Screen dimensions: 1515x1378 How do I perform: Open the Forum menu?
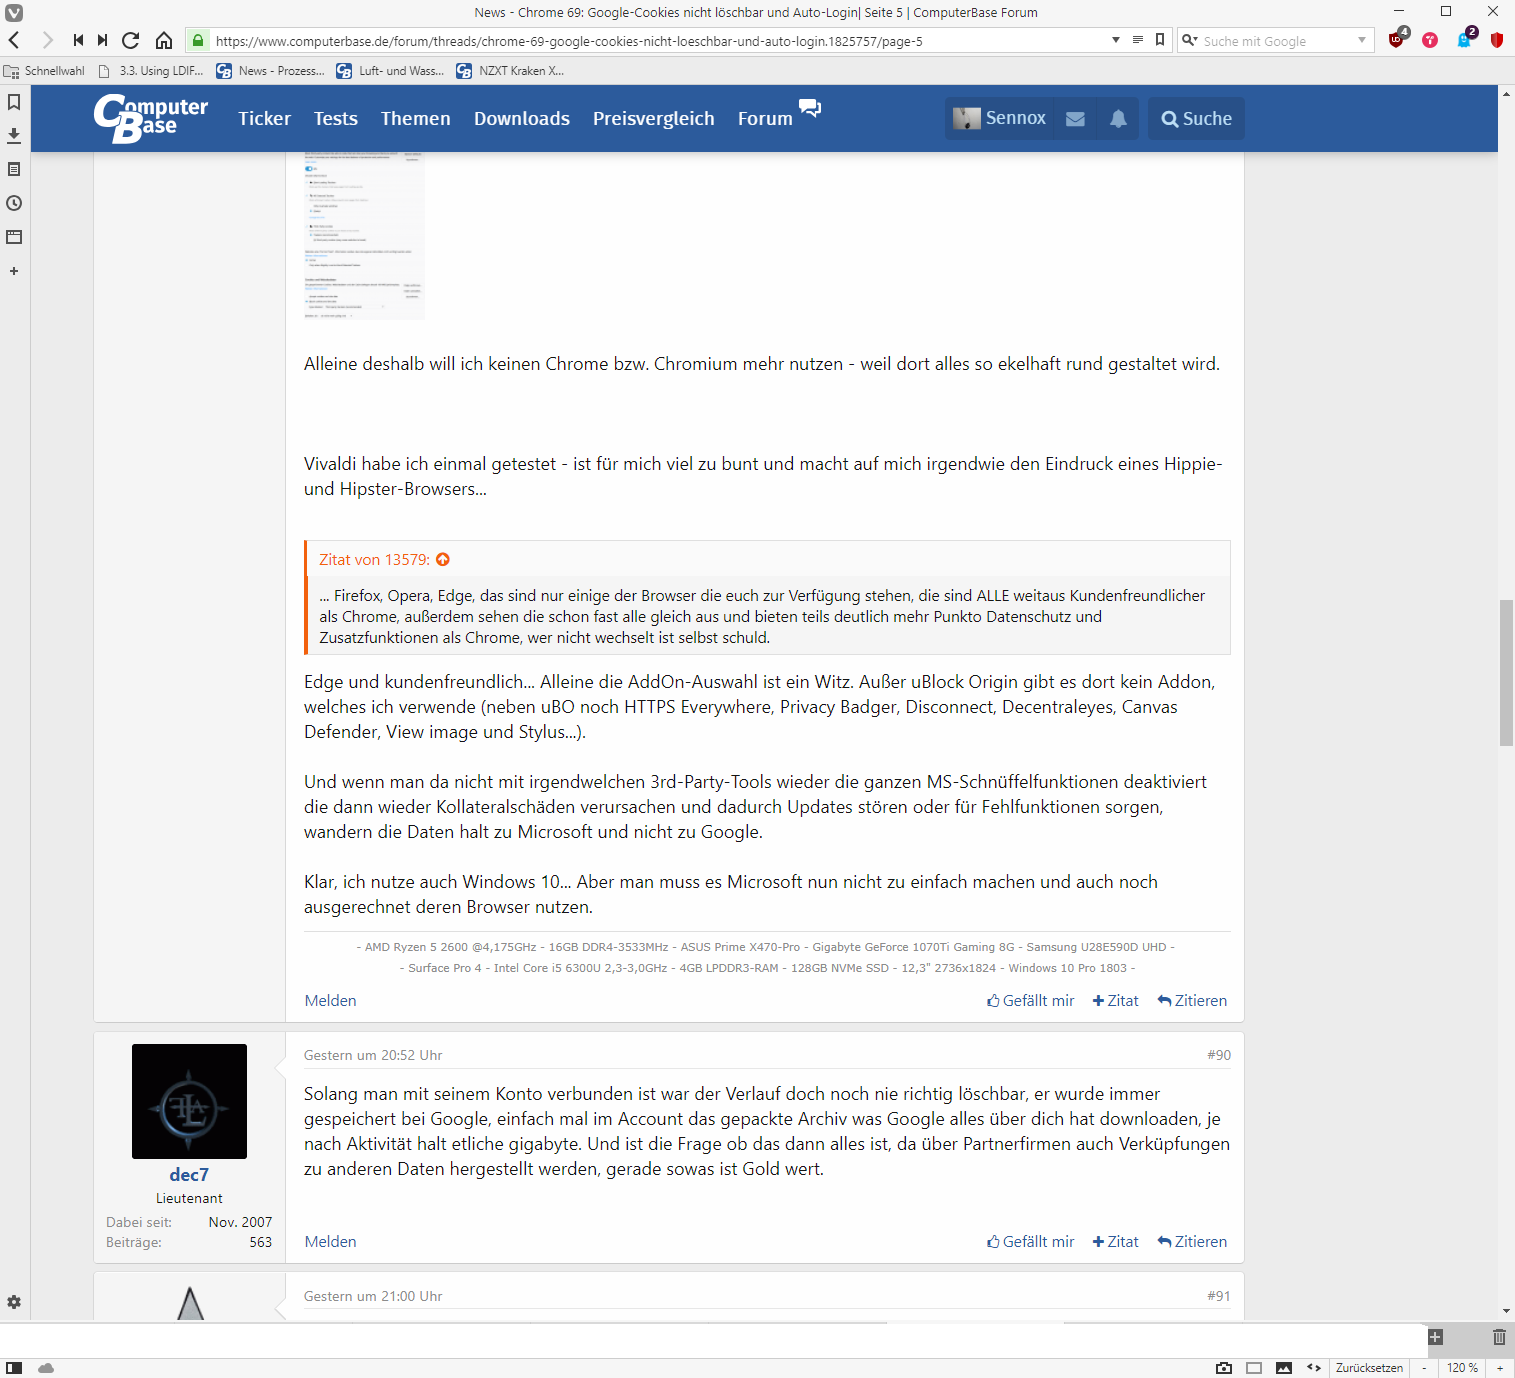coord(765,119)
